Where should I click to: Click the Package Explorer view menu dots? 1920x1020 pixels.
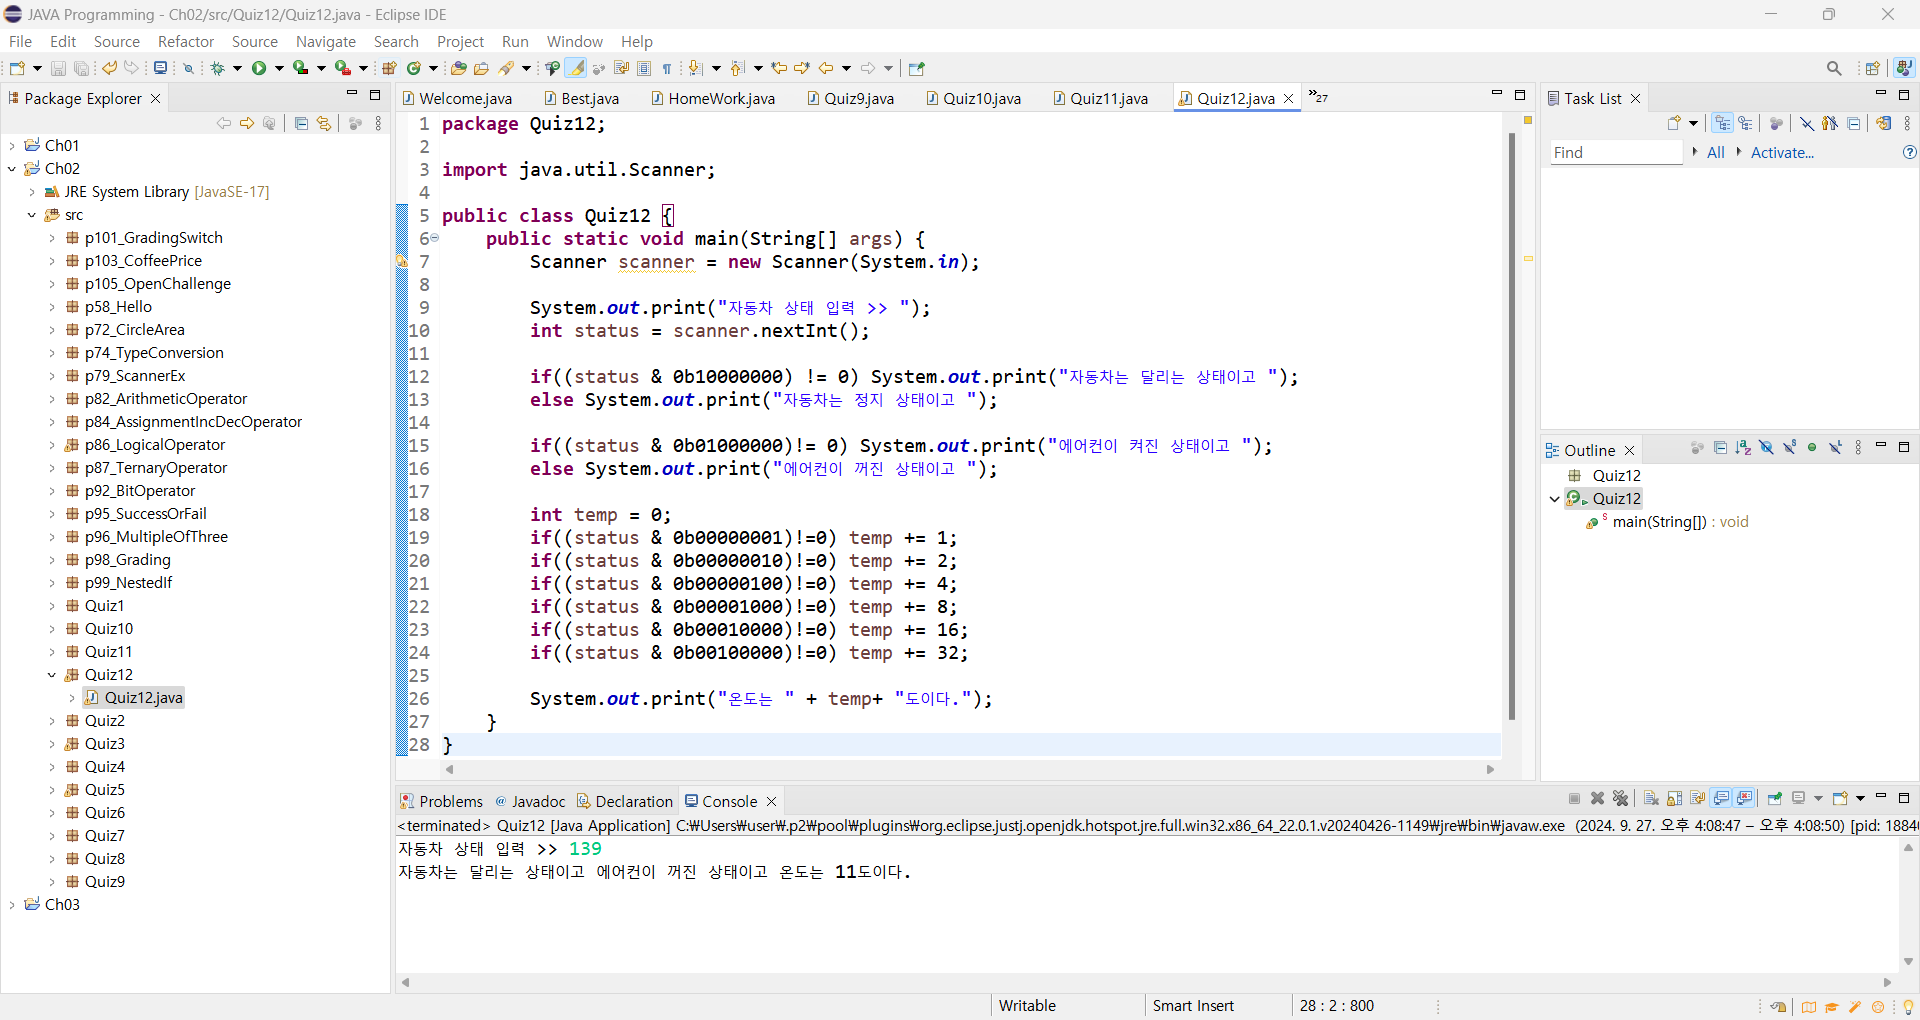pyautogui.click(x=378, y=123)
